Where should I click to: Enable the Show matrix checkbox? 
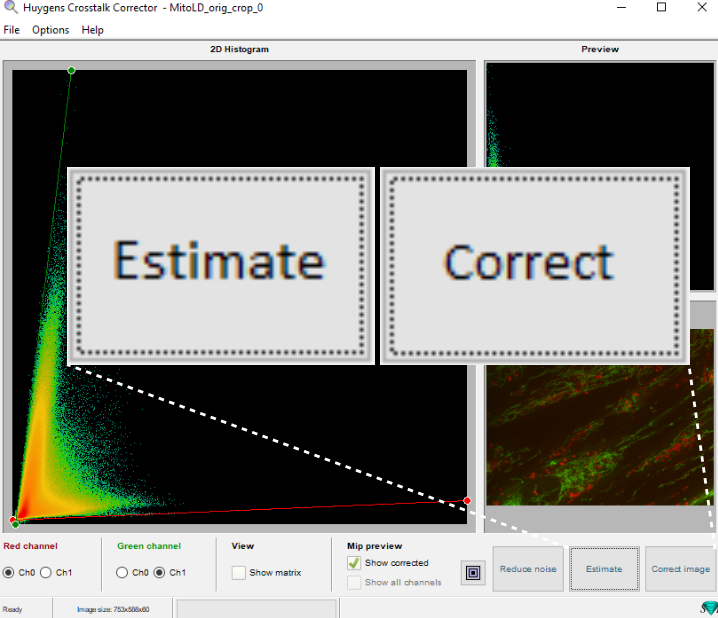239,573
